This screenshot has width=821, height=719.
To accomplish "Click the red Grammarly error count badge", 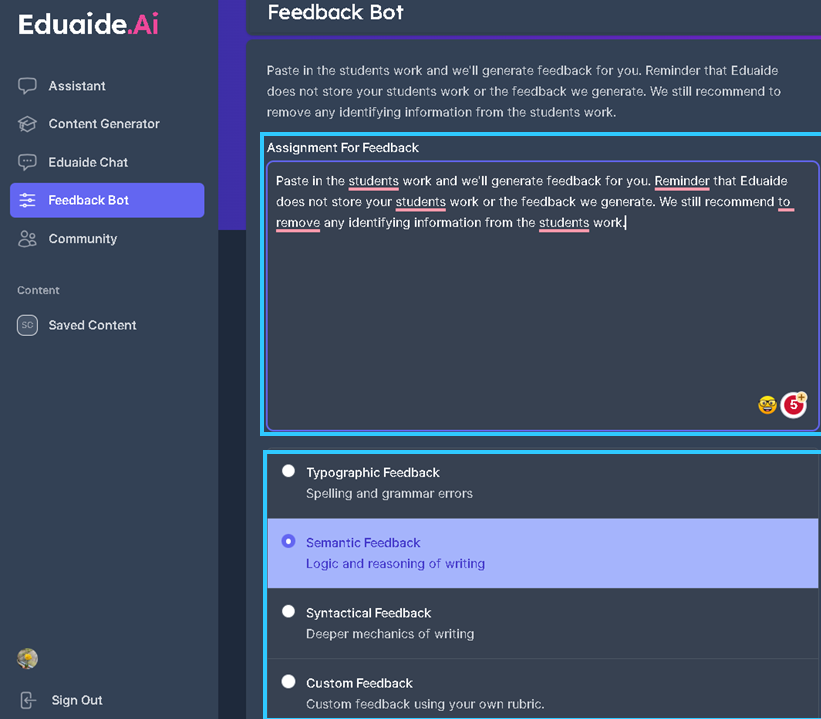I will click(794, 404).
